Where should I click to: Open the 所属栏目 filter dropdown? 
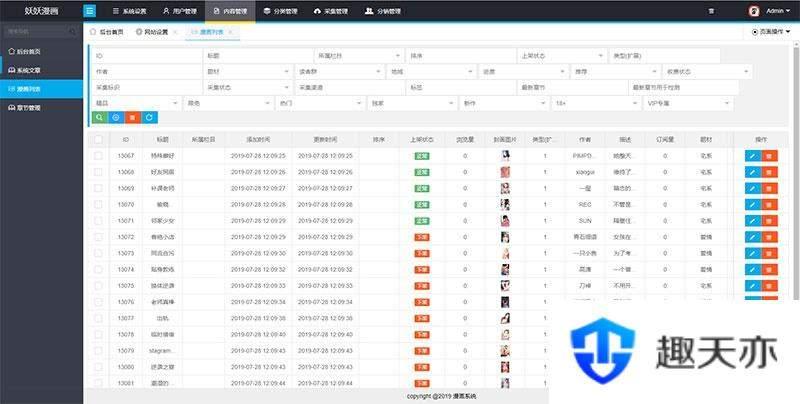pos(359,56)
